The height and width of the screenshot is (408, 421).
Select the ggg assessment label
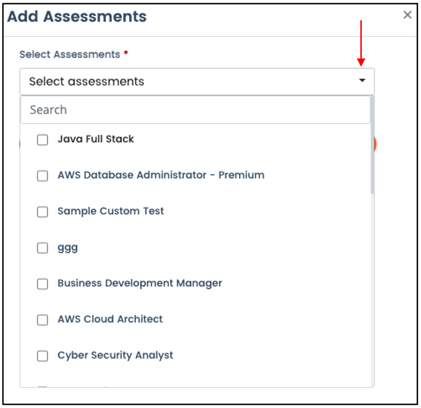68,248
